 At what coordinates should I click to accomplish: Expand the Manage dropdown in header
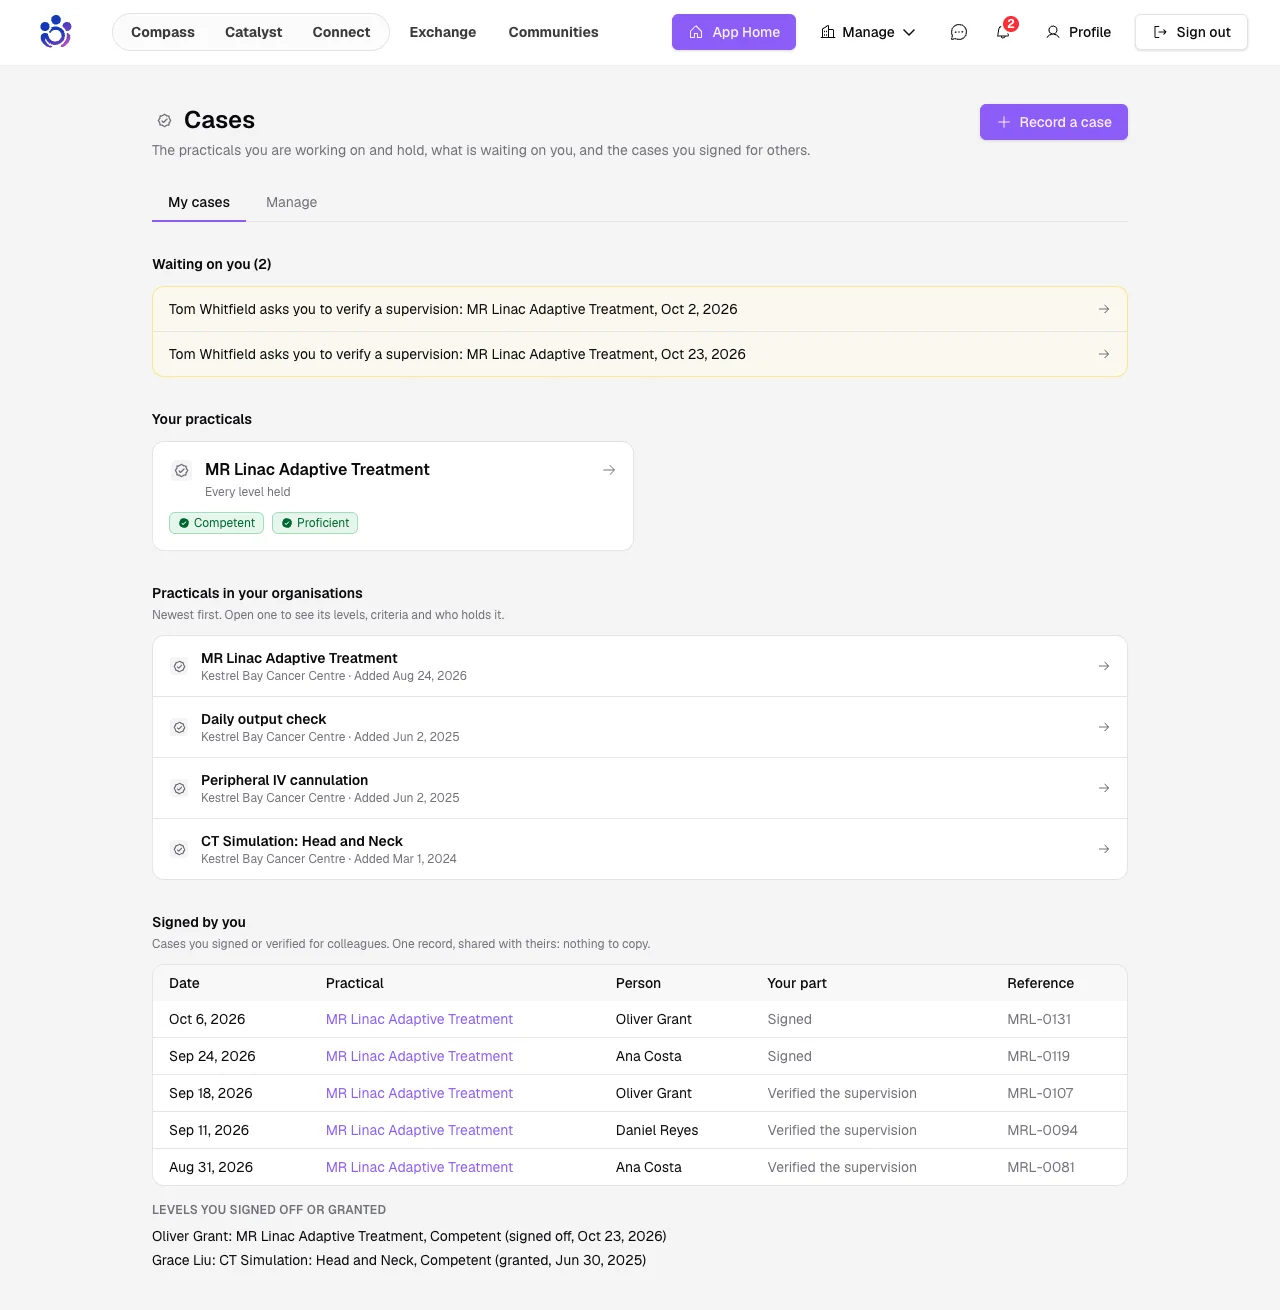coord(868,32)
